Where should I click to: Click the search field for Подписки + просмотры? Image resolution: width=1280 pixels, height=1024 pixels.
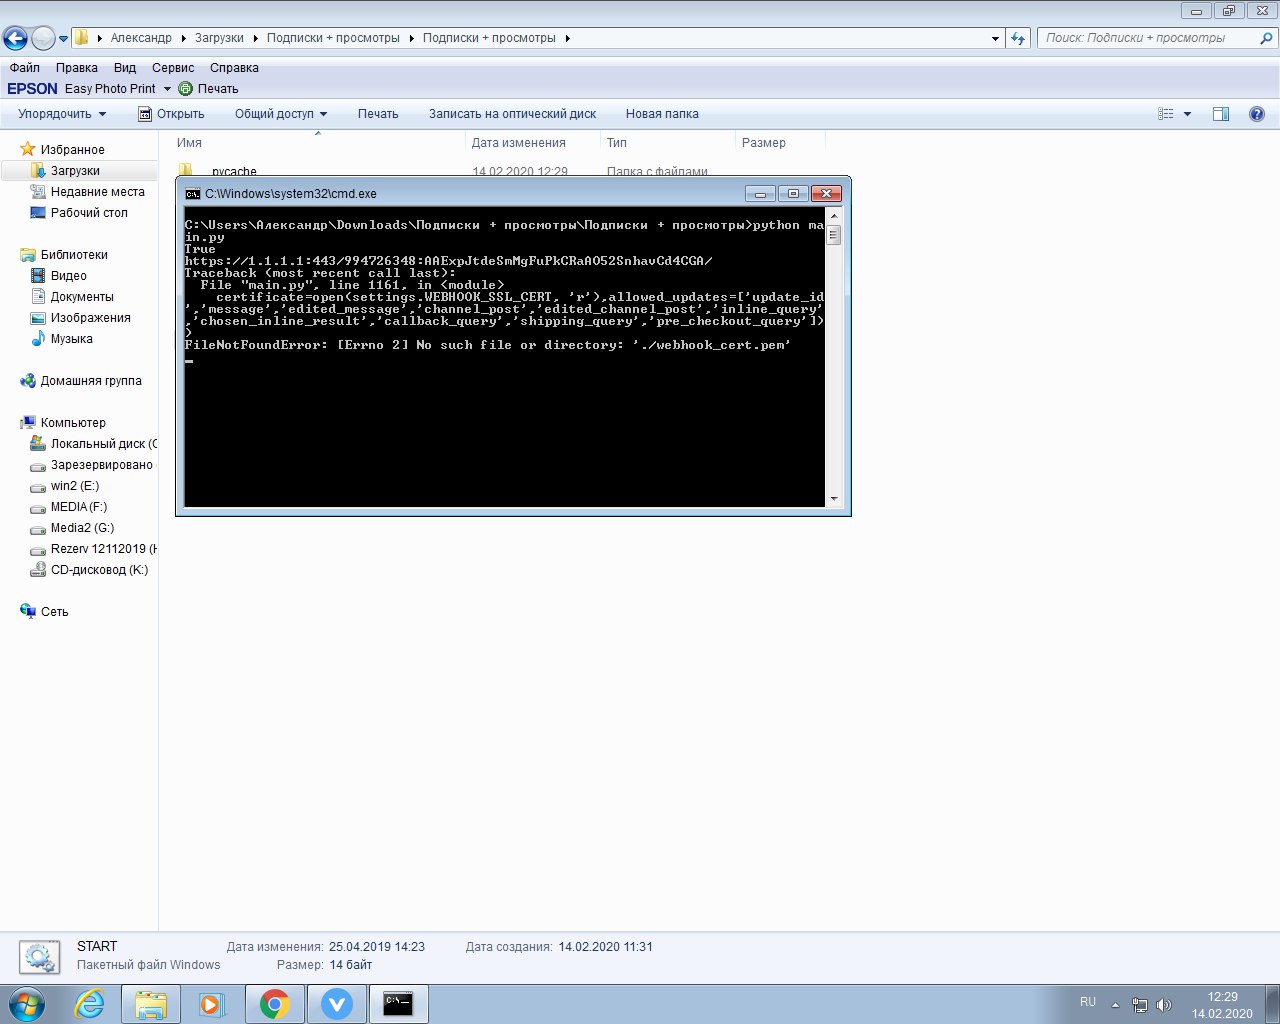[1146, 38]
